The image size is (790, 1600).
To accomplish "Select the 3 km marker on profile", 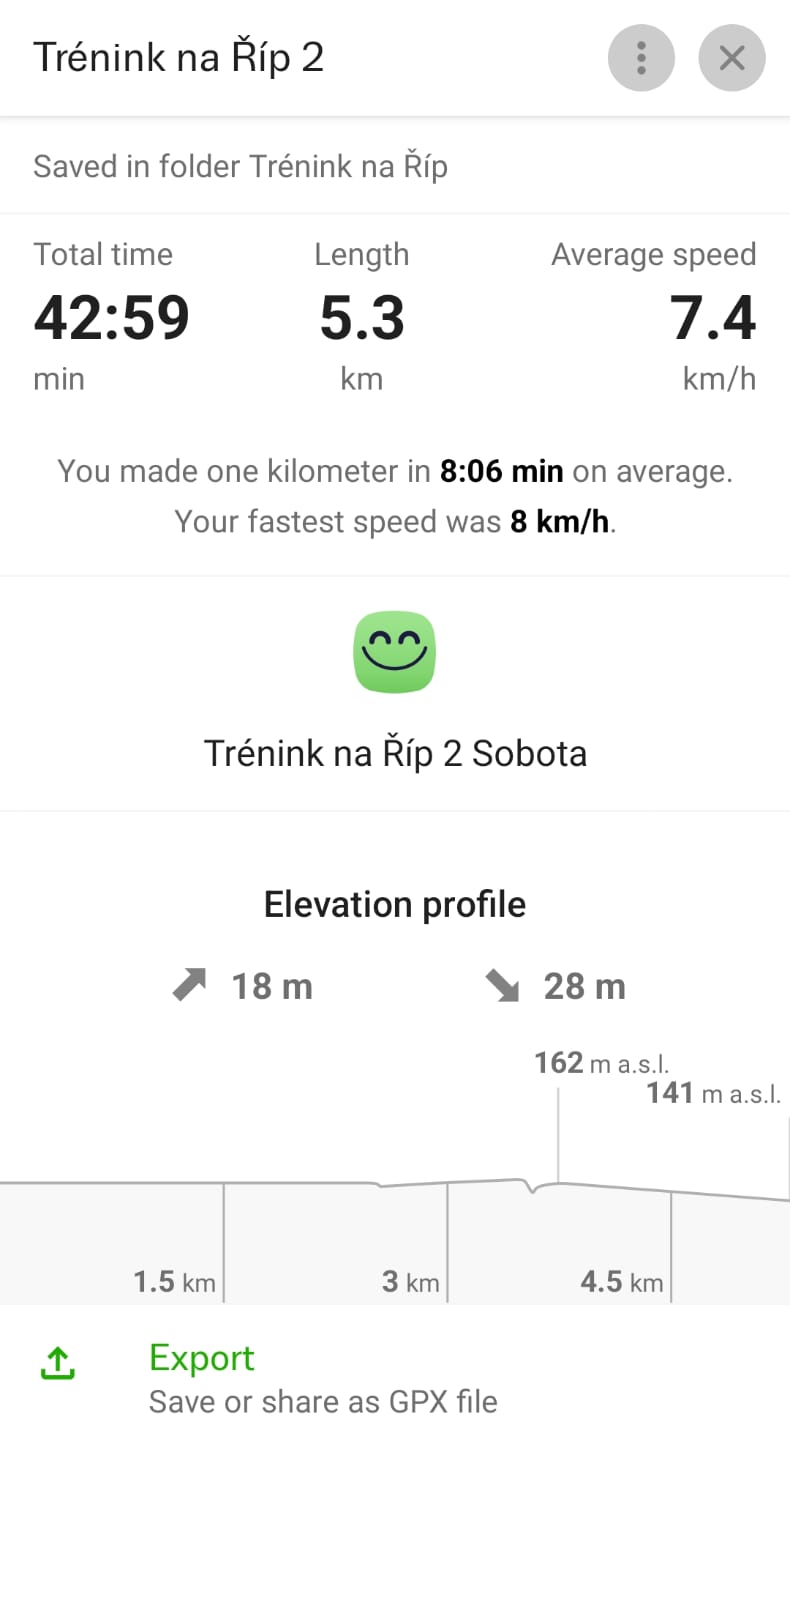I will click(411, 1281).
